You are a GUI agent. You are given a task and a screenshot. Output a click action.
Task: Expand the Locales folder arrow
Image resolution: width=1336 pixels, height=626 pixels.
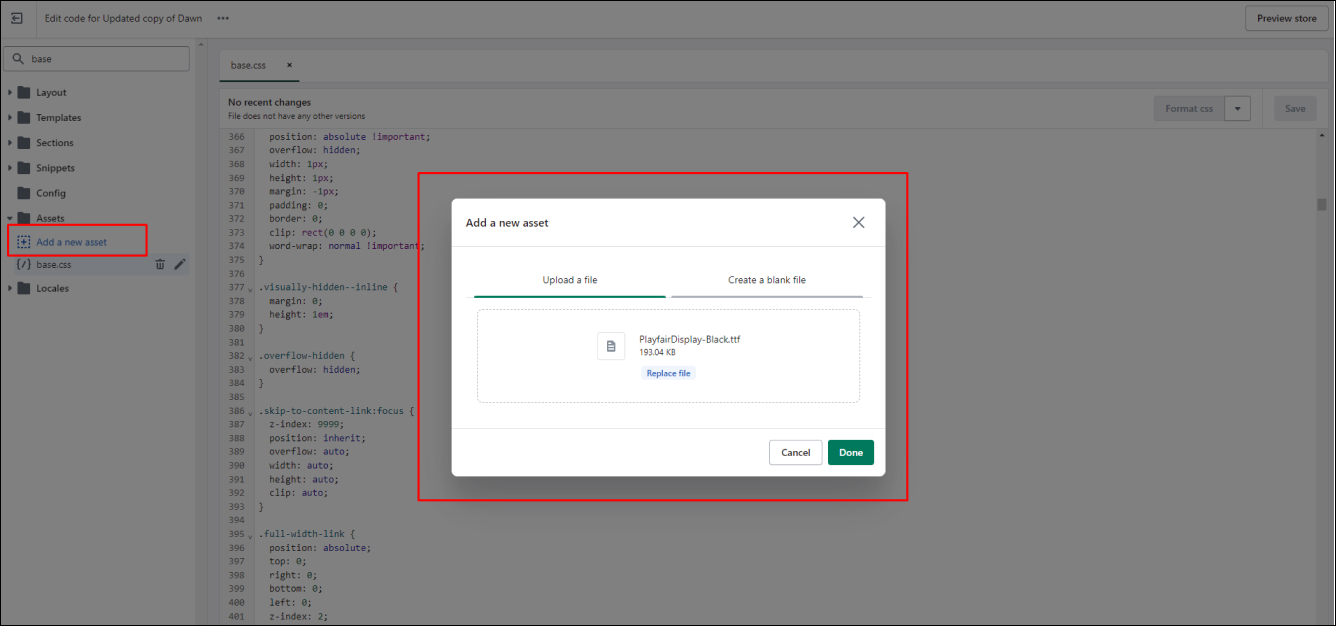point(10,288)
